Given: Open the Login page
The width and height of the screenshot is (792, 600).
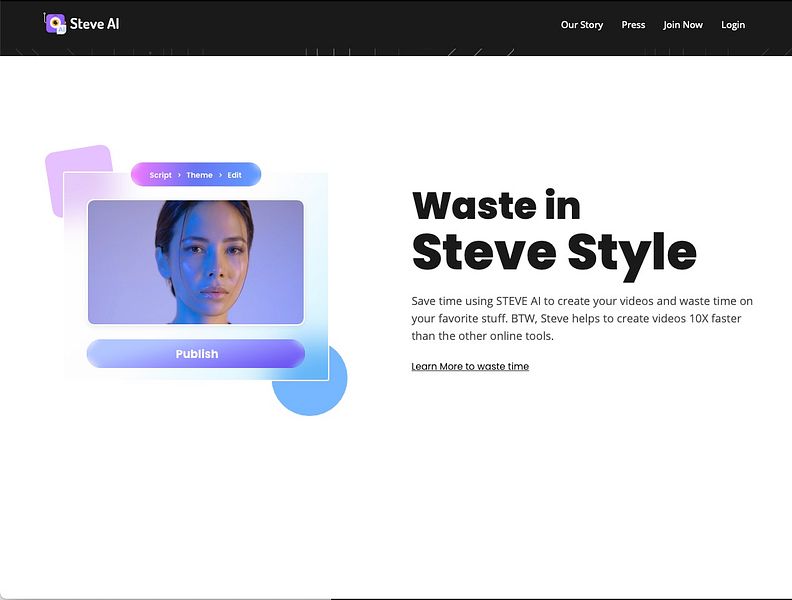Looking at the screenshot, I should (x=733, y=25).
